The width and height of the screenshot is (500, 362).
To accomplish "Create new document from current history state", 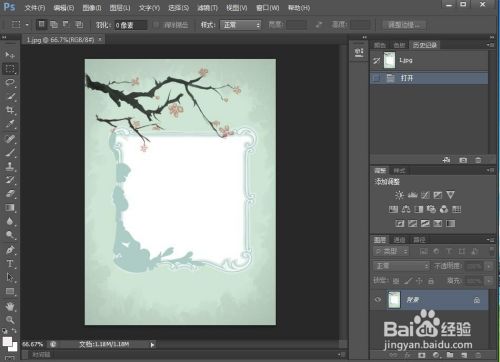I will tap(446, 160).
